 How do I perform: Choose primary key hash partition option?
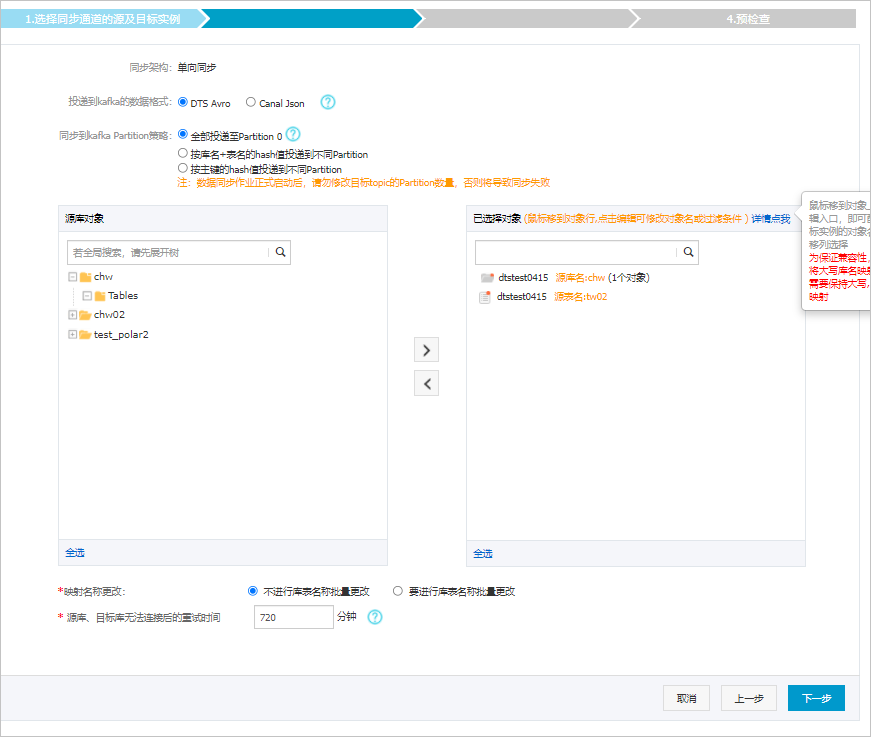(183, 168)
